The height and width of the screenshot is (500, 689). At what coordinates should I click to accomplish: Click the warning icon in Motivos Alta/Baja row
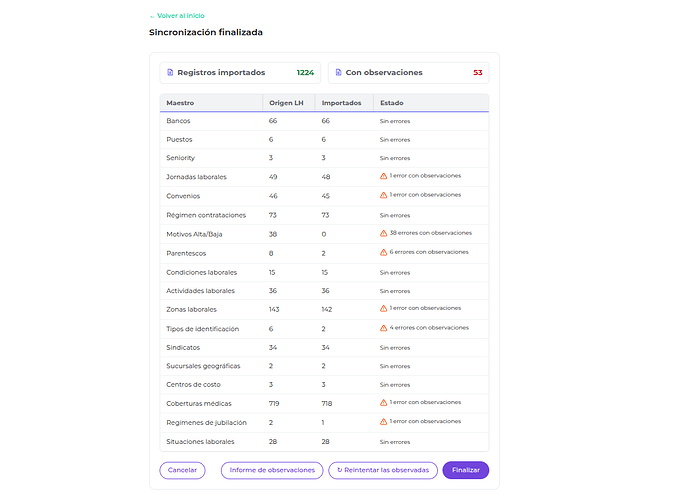point(384,233)
